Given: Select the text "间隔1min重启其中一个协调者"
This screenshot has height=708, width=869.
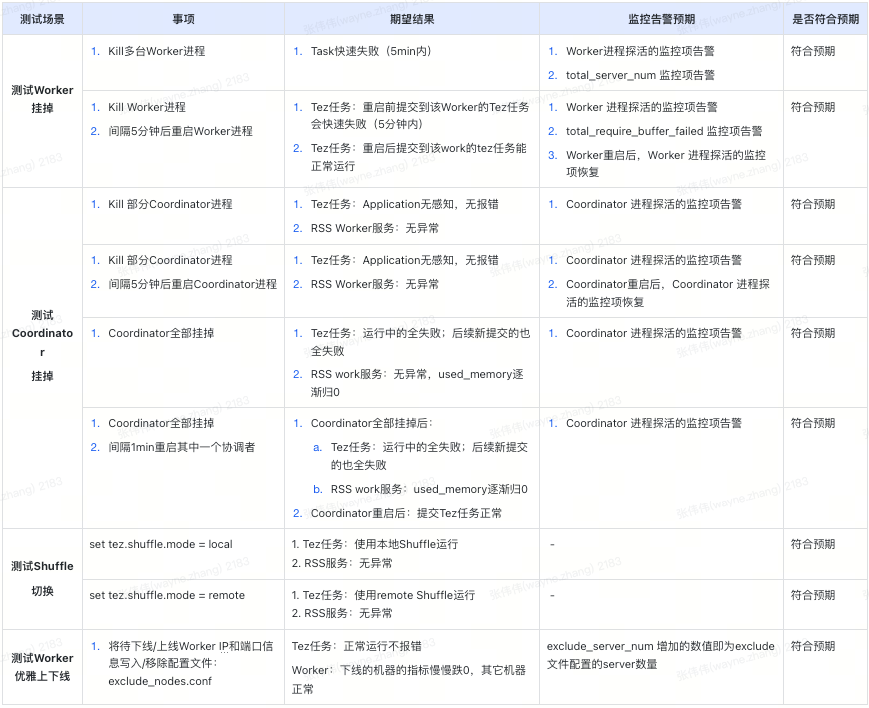Looking at the screenshot, I should [182, 447].
